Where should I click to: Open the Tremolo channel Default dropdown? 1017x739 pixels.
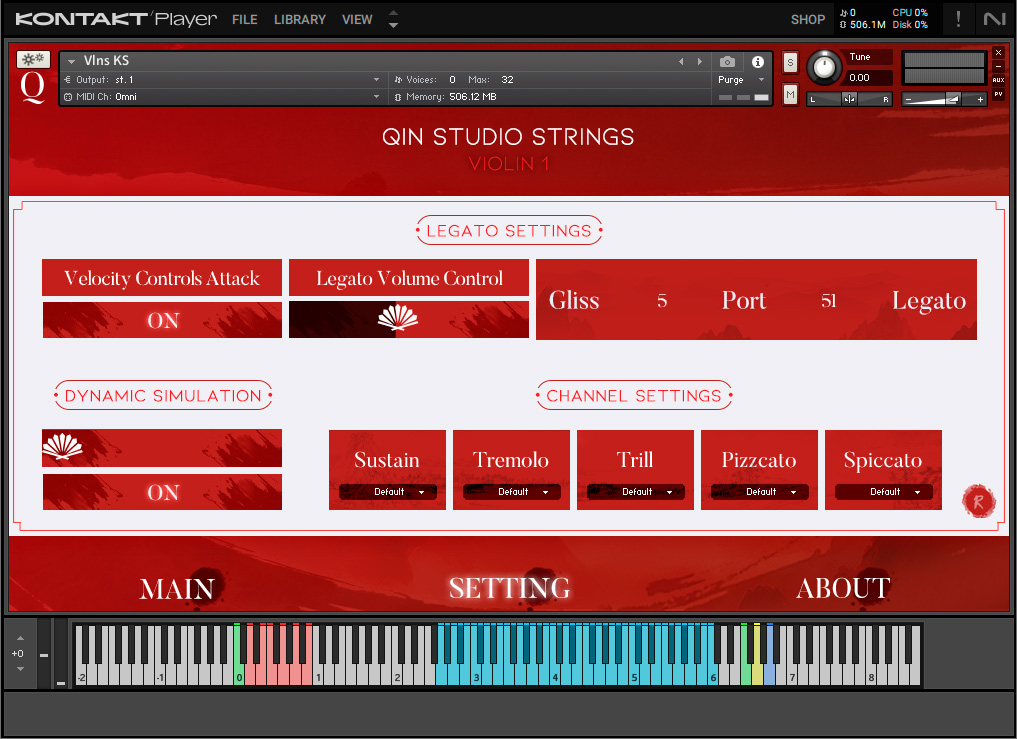(x=511, y=492)
